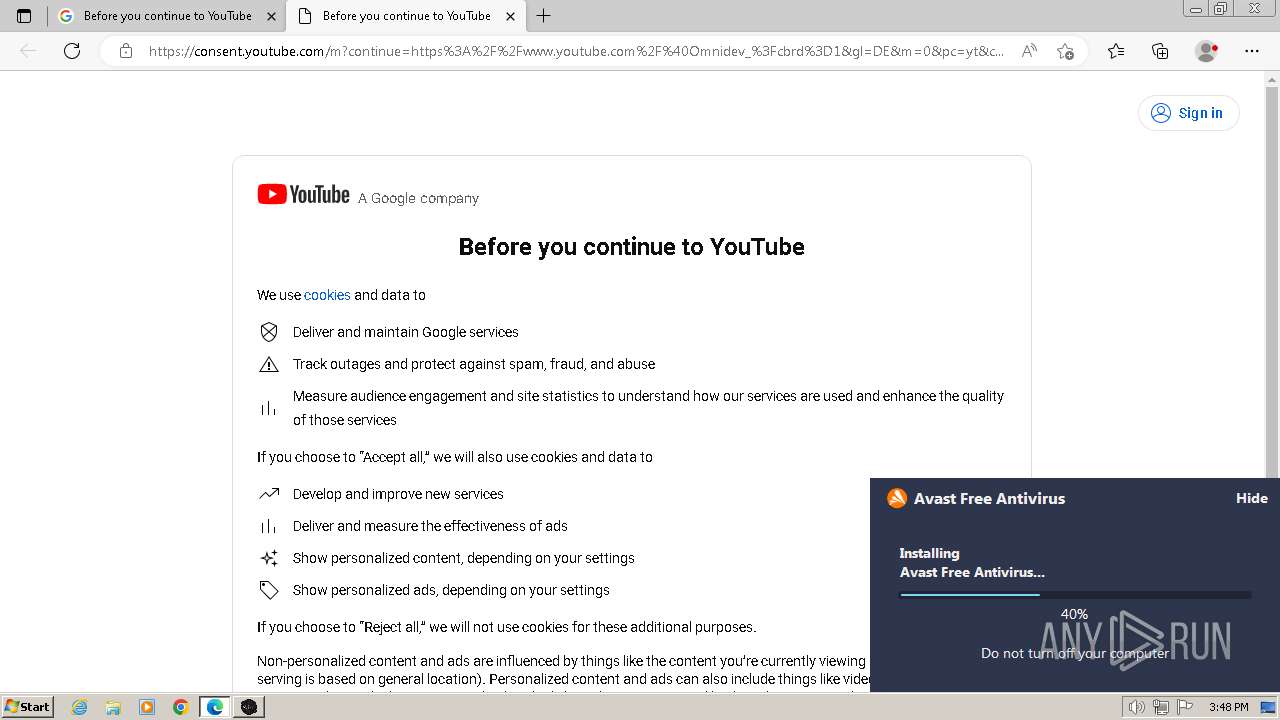Open Action Center flag icon
The height and width of the screenshot is (720, 1280).
(1183, 707)
